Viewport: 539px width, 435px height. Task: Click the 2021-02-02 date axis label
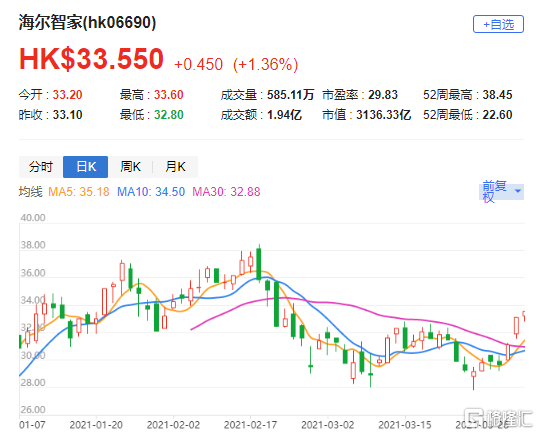pyautogui.click(x=173, y=425)
